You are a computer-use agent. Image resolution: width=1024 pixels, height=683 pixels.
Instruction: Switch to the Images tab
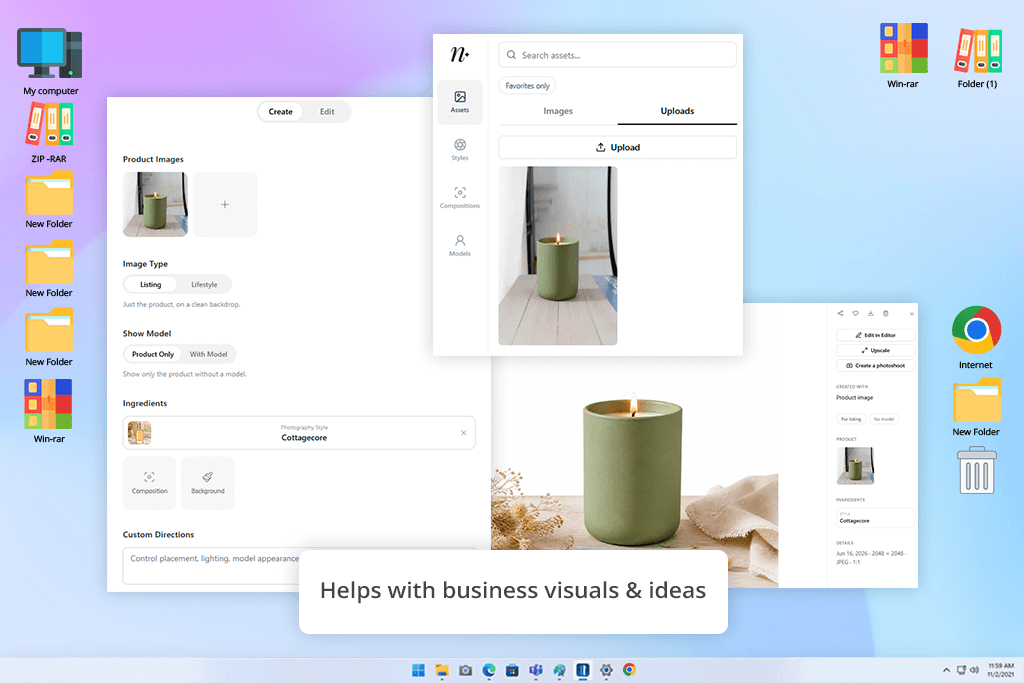click(558, 111)
